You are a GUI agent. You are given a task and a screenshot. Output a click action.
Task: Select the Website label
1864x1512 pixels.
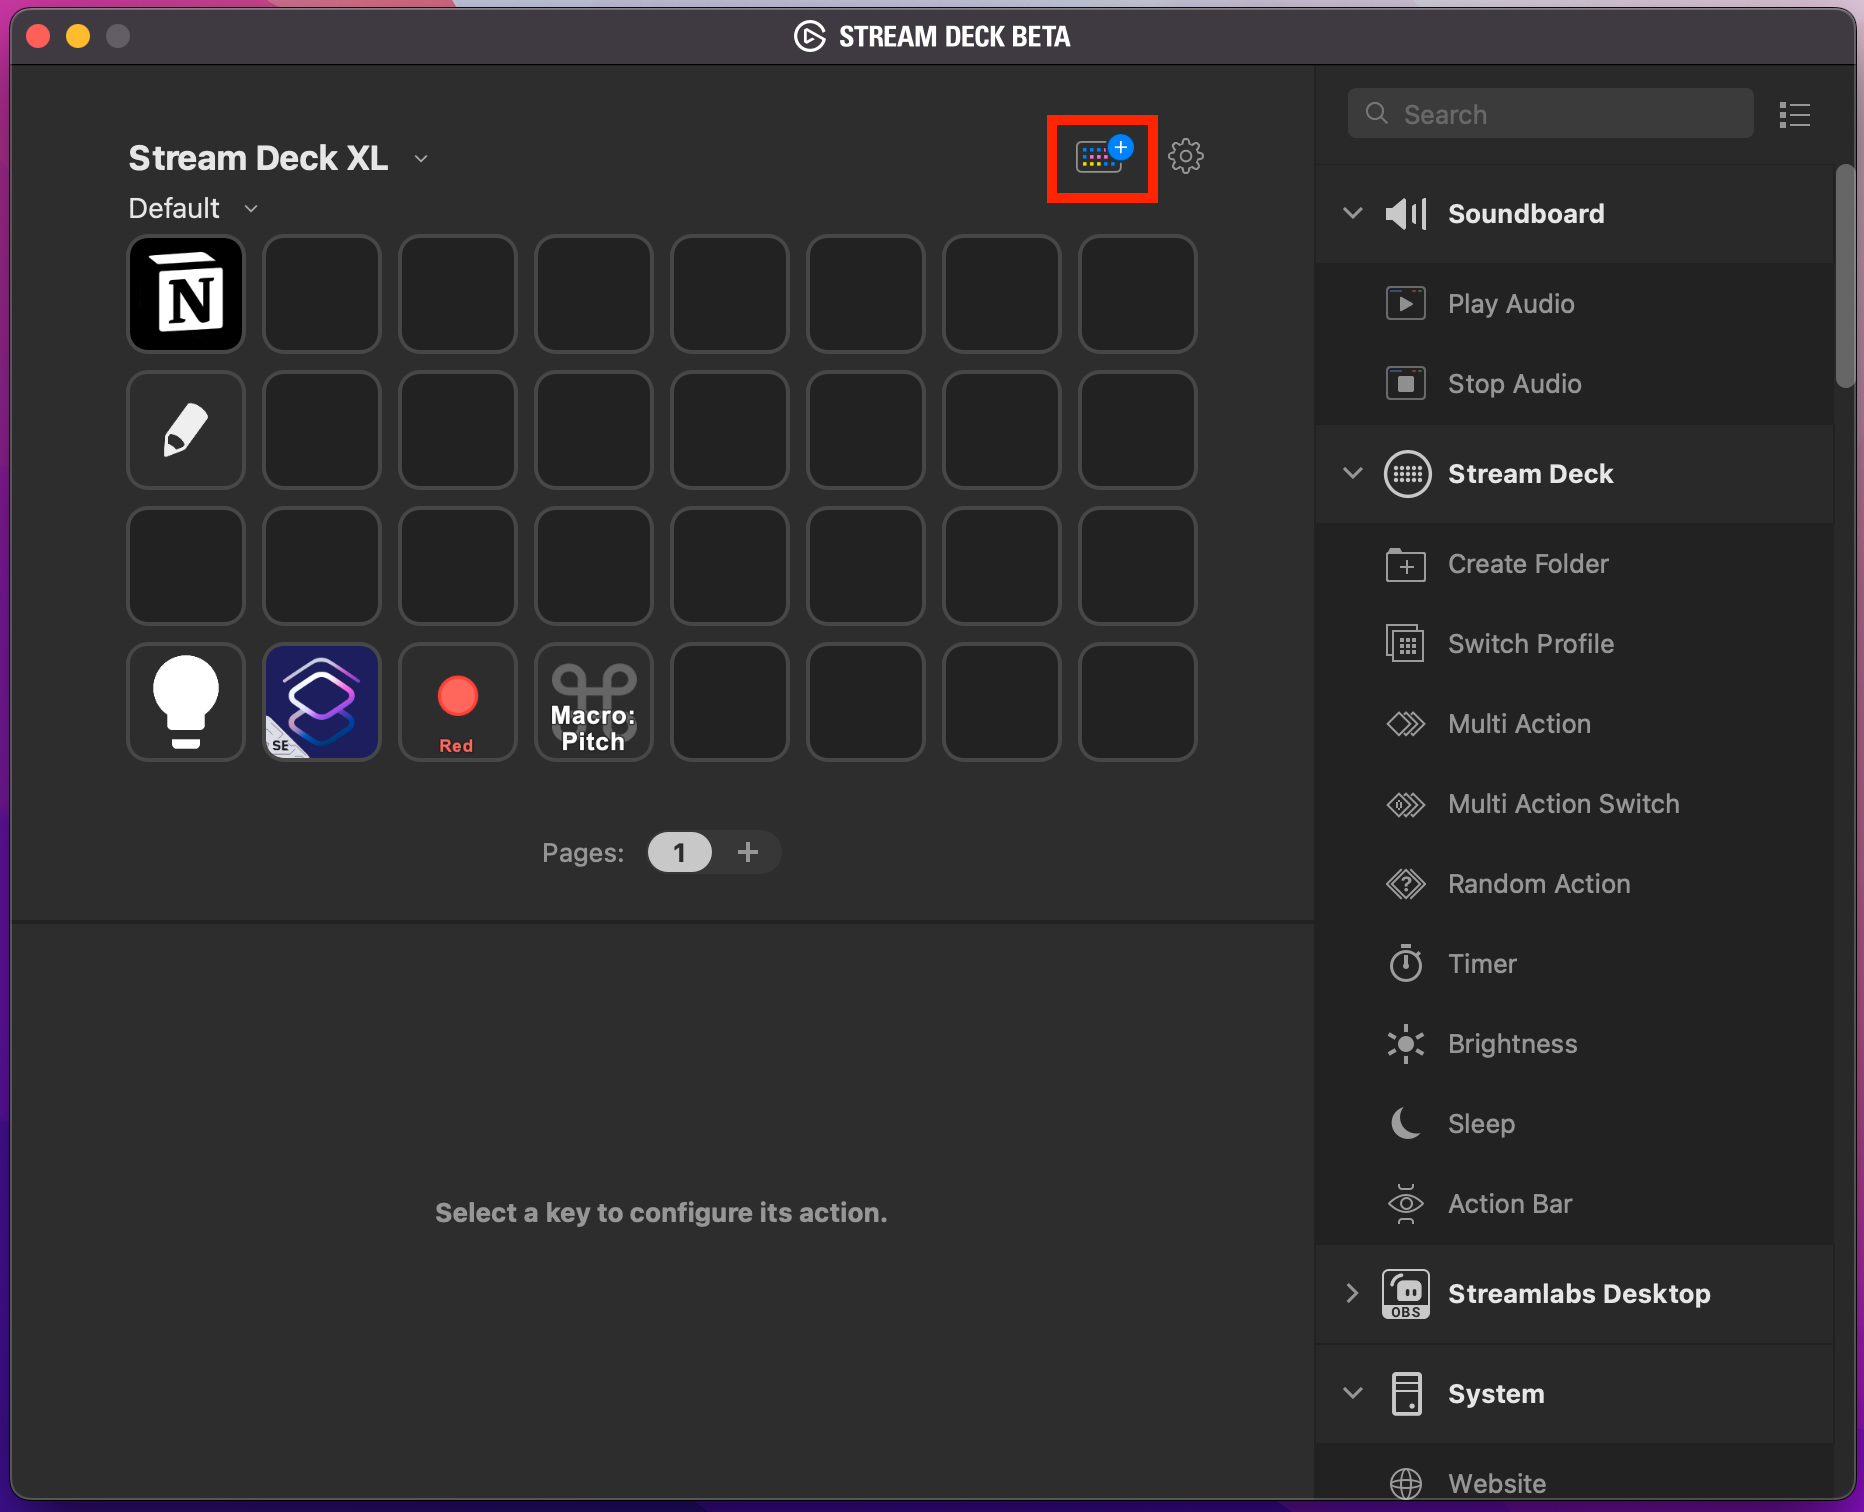1497,1484
